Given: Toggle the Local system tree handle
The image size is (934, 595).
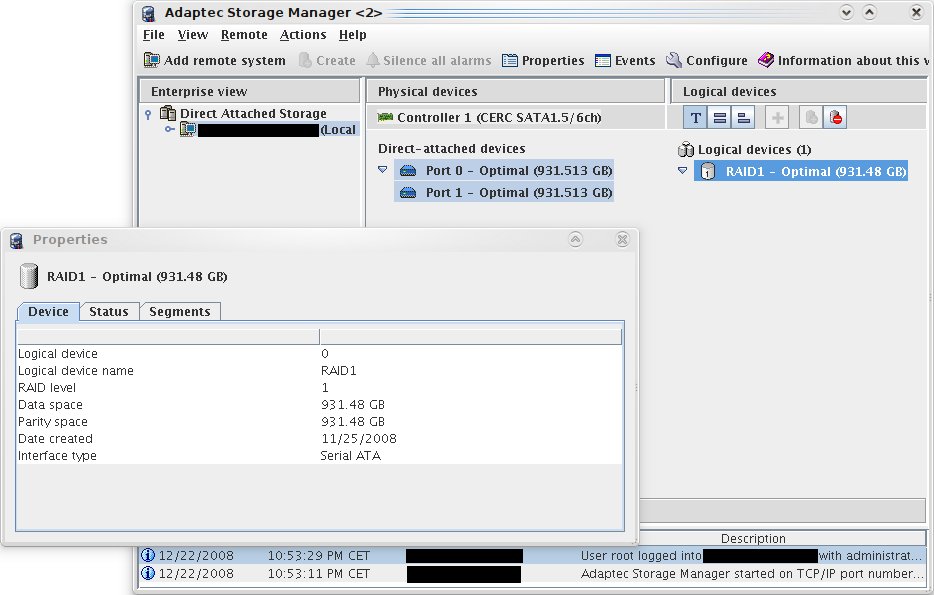Looking at the screenshot, I should (170, 129).
